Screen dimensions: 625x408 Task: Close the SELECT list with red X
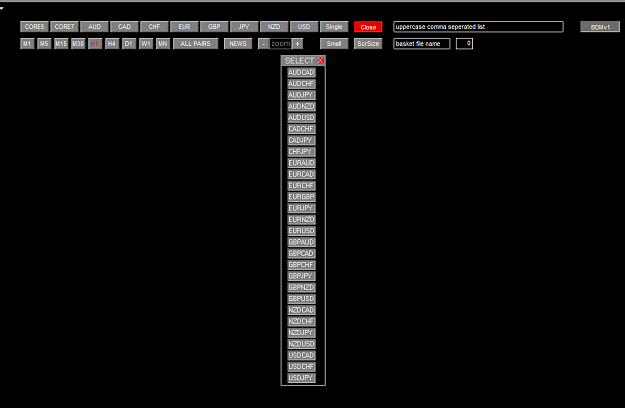[320, 61]
